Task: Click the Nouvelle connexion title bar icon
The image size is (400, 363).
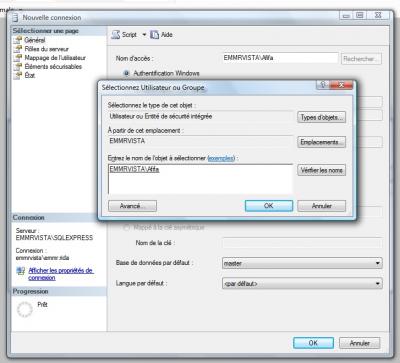Action: pyautogui.click(x=15, y=17)
